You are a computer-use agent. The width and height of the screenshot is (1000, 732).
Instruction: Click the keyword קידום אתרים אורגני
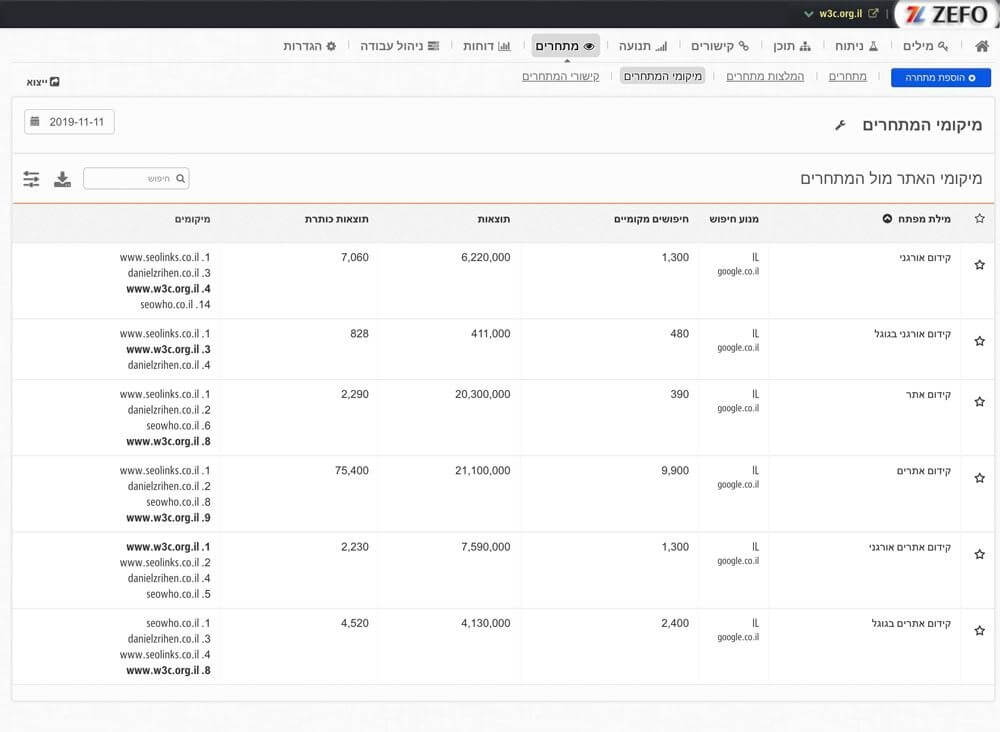point(910,547)
